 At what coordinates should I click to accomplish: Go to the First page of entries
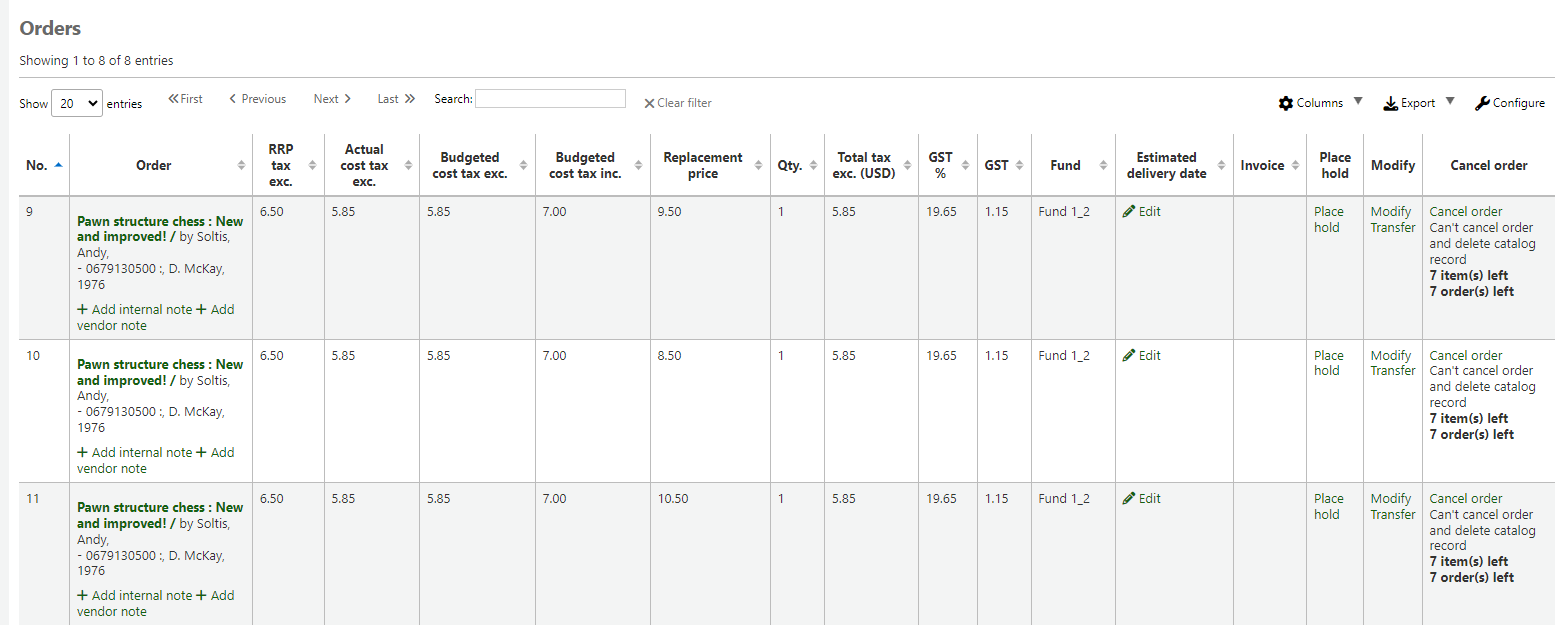coord(185,99)
